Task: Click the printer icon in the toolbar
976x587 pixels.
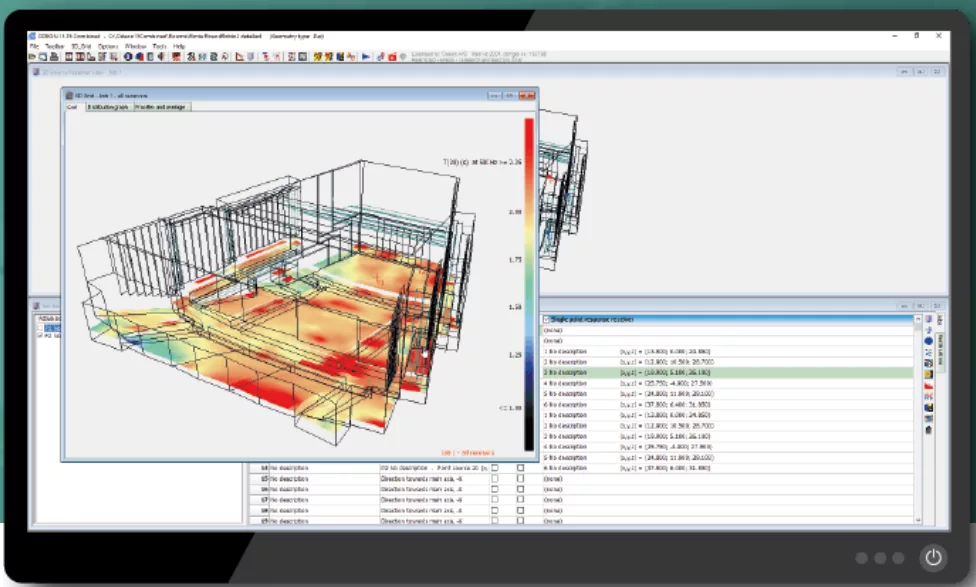Action: coord(55,58)
